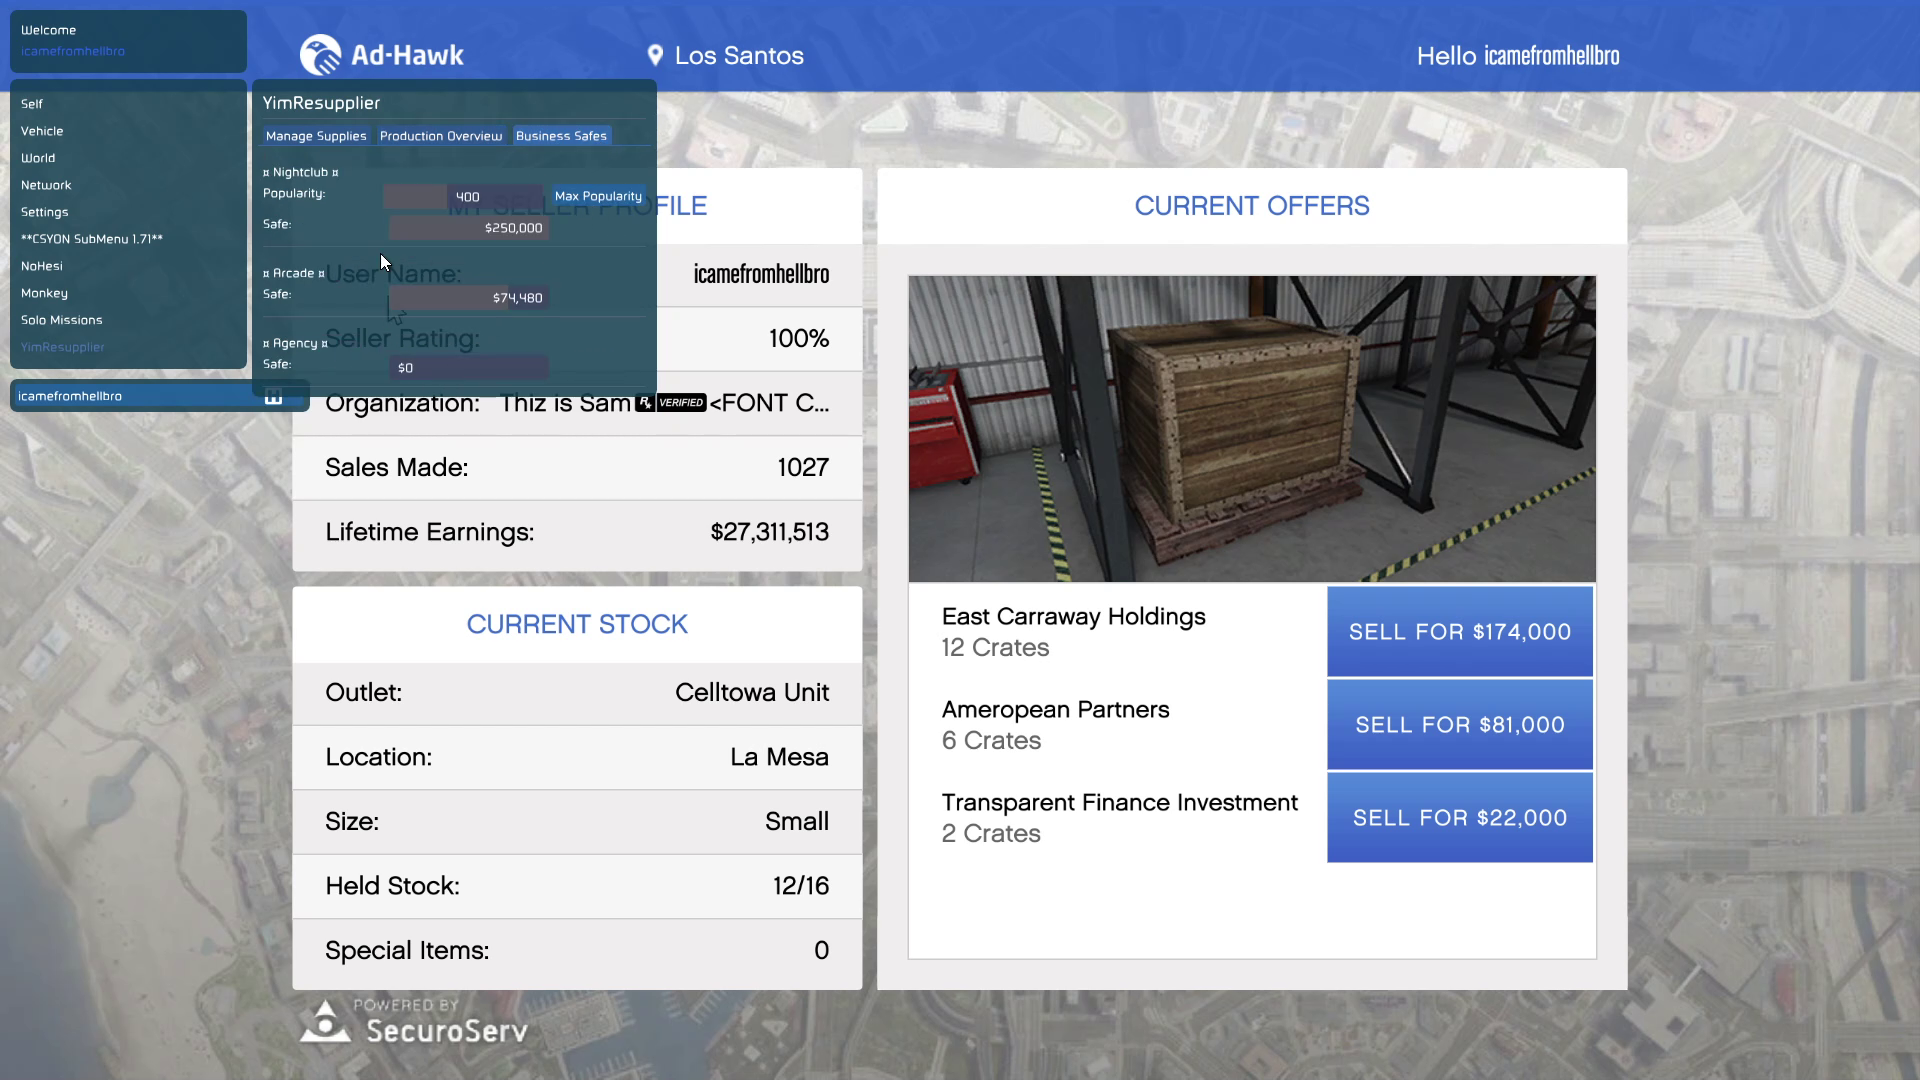
Task: Click the Agency Safe $0 field
Action: 468,368
